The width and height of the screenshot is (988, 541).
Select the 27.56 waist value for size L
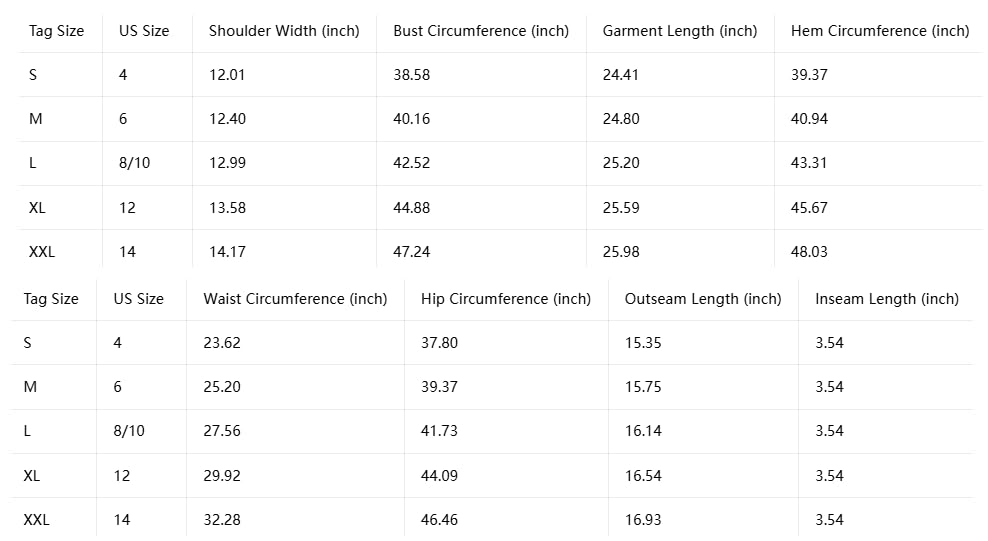[222, 431]
